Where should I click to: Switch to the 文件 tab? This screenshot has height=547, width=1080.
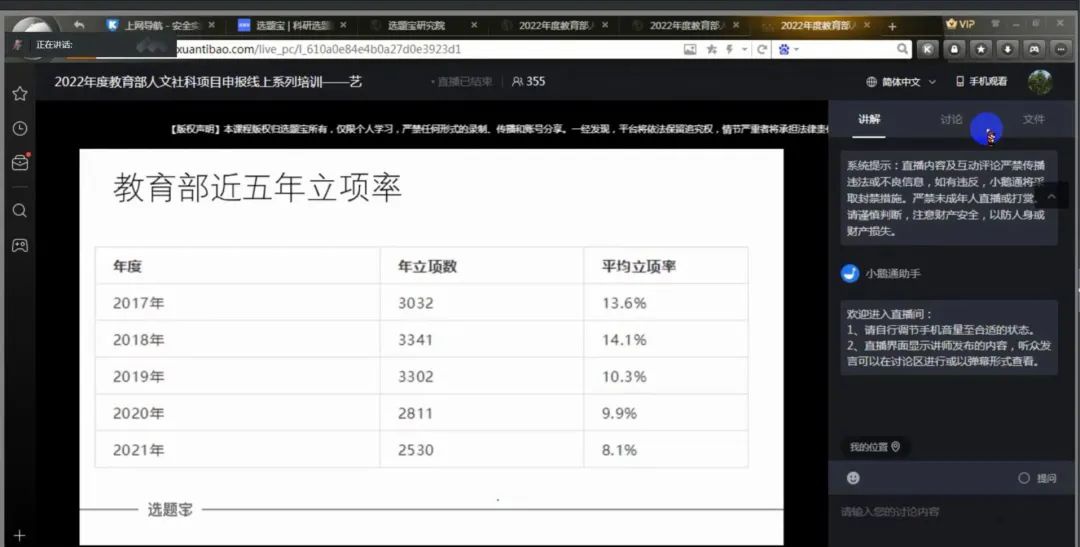coord(1033,119)
